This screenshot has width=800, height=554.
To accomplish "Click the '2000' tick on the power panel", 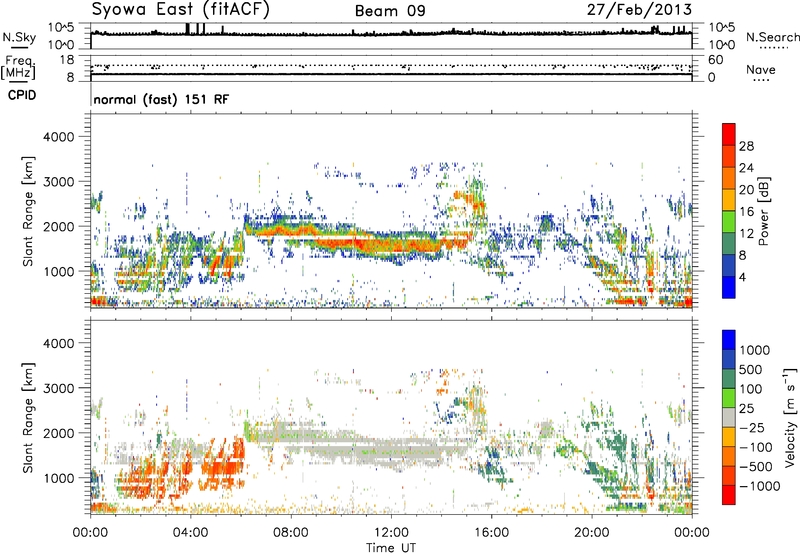I will click(58, 226).
